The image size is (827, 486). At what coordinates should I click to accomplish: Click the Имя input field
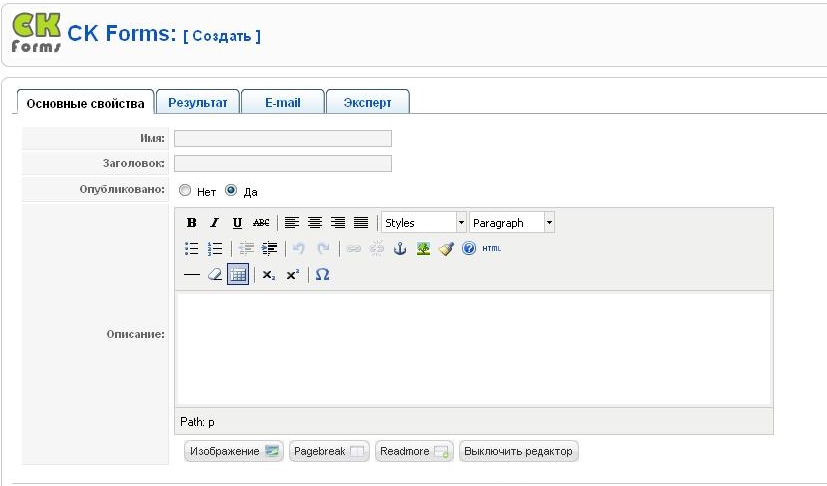click(283, 139)
